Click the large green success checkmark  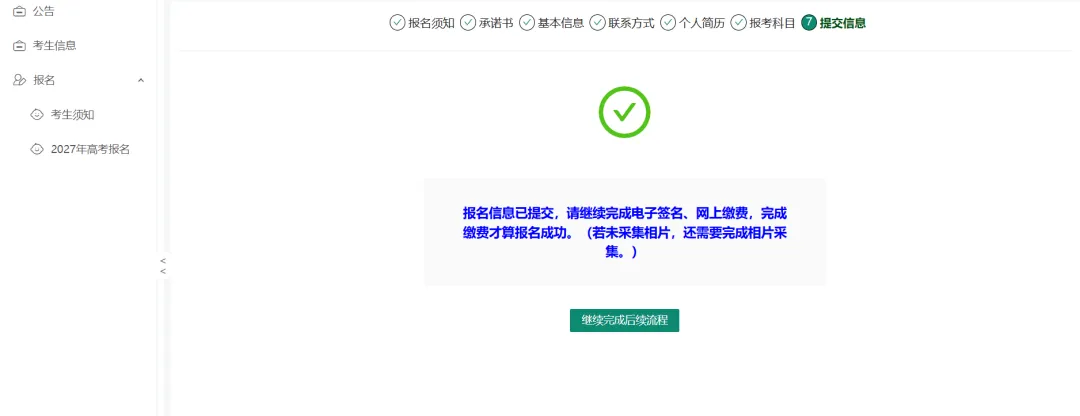click(x=624, y=112)
